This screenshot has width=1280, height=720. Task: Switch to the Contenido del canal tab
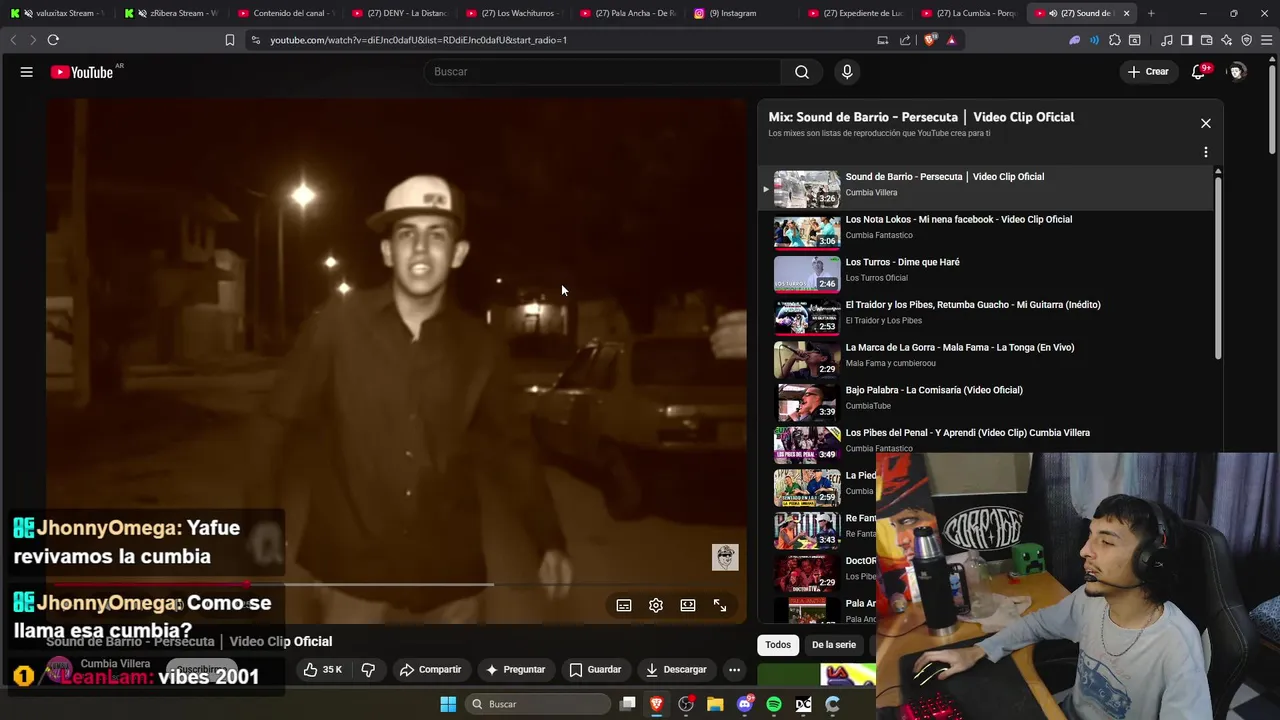pyautogui.click(x=285, y=13)
